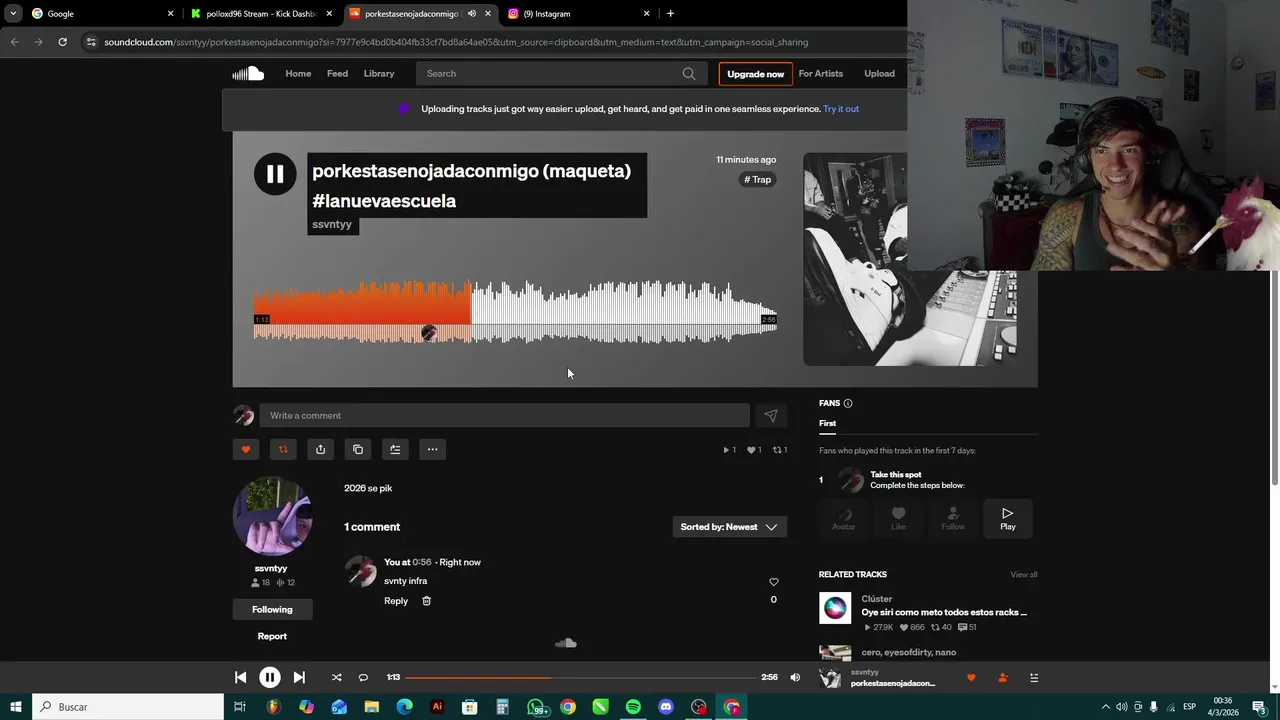
Task: Toggle like heart in bottom player bar
Action: pyautogui.click(x=971, y=677)
